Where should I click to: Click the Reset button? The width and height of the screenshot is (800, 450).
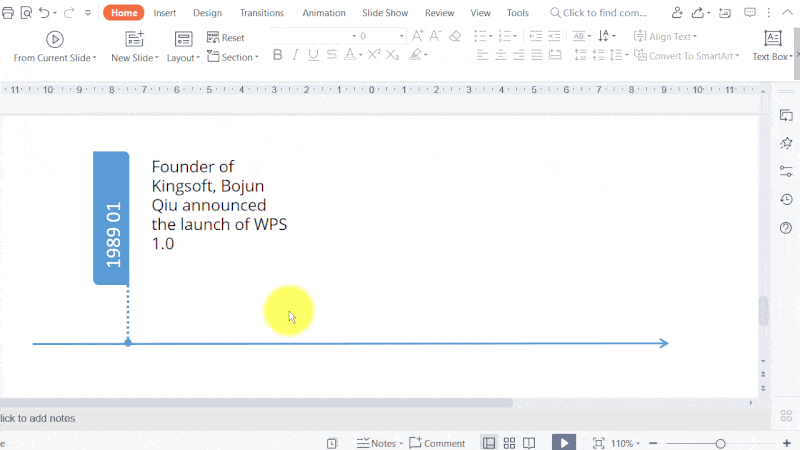click(x=226, y=37)
